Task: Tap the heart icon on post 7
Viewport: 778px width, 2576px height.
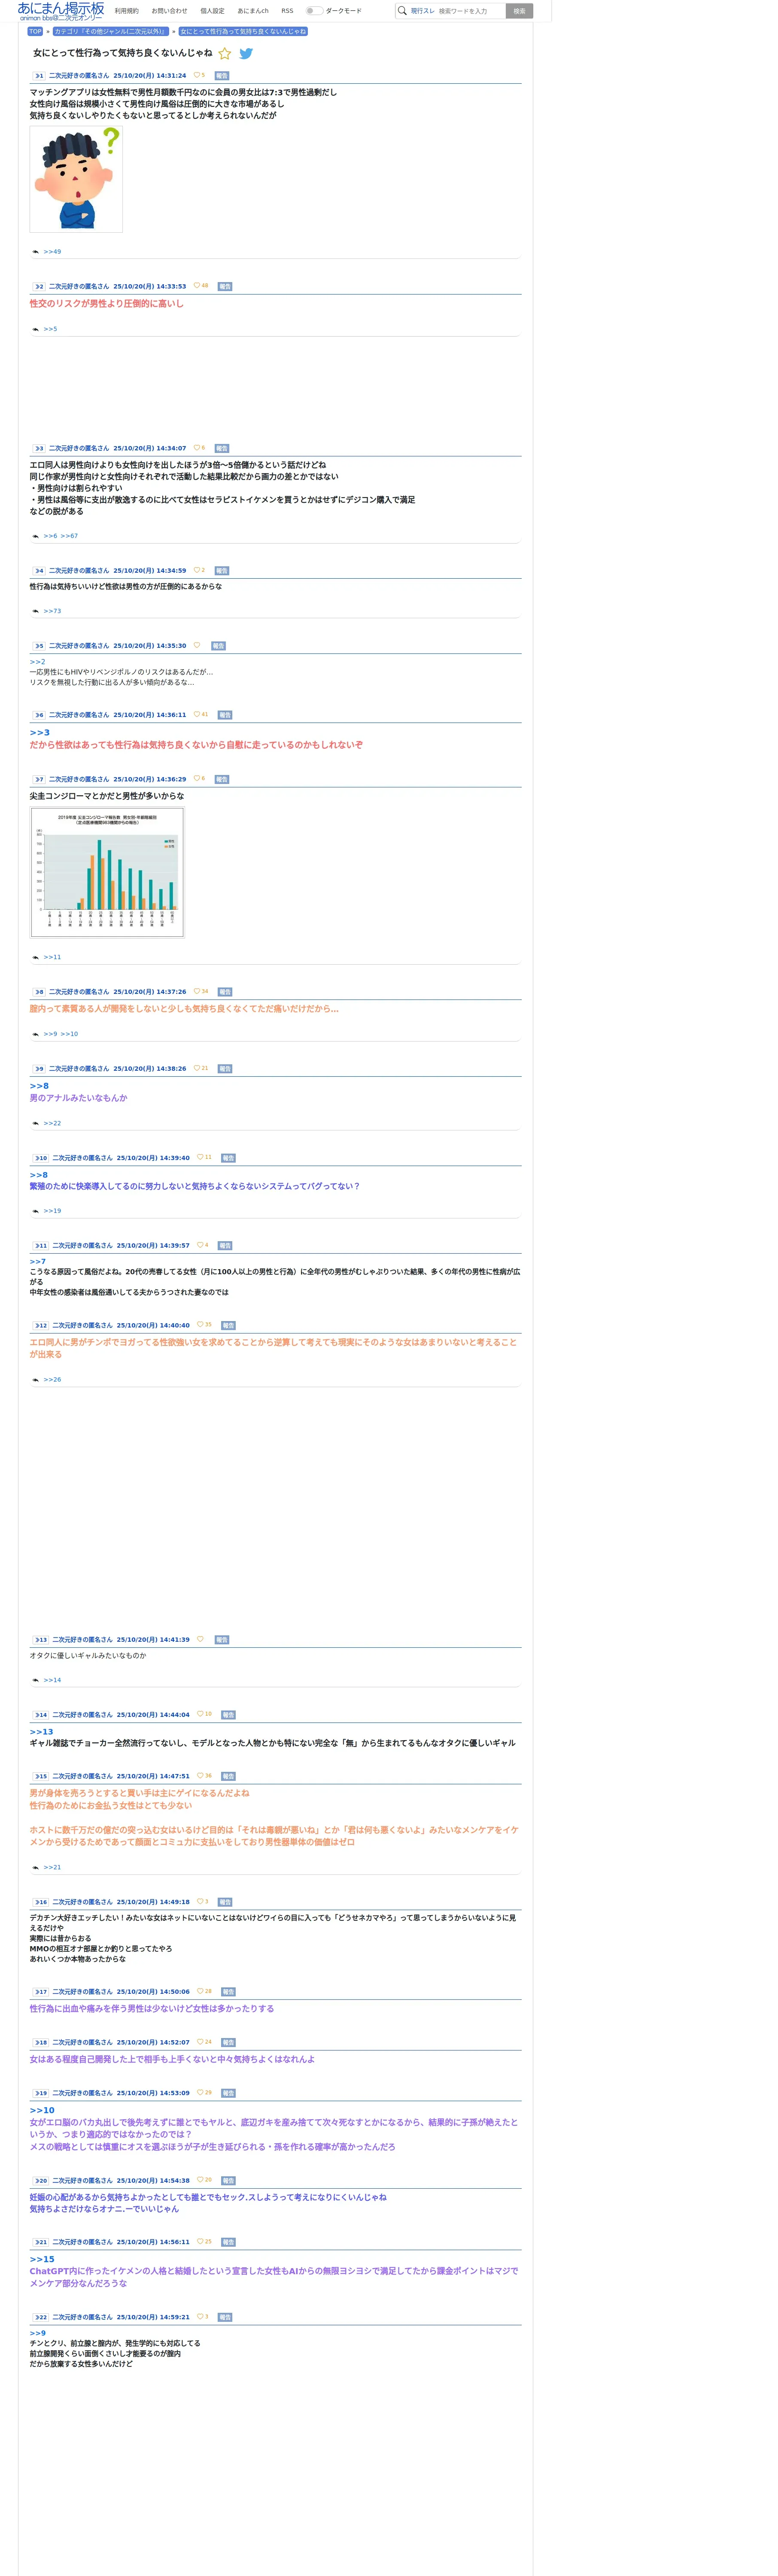Action: (x=197, y=778)
